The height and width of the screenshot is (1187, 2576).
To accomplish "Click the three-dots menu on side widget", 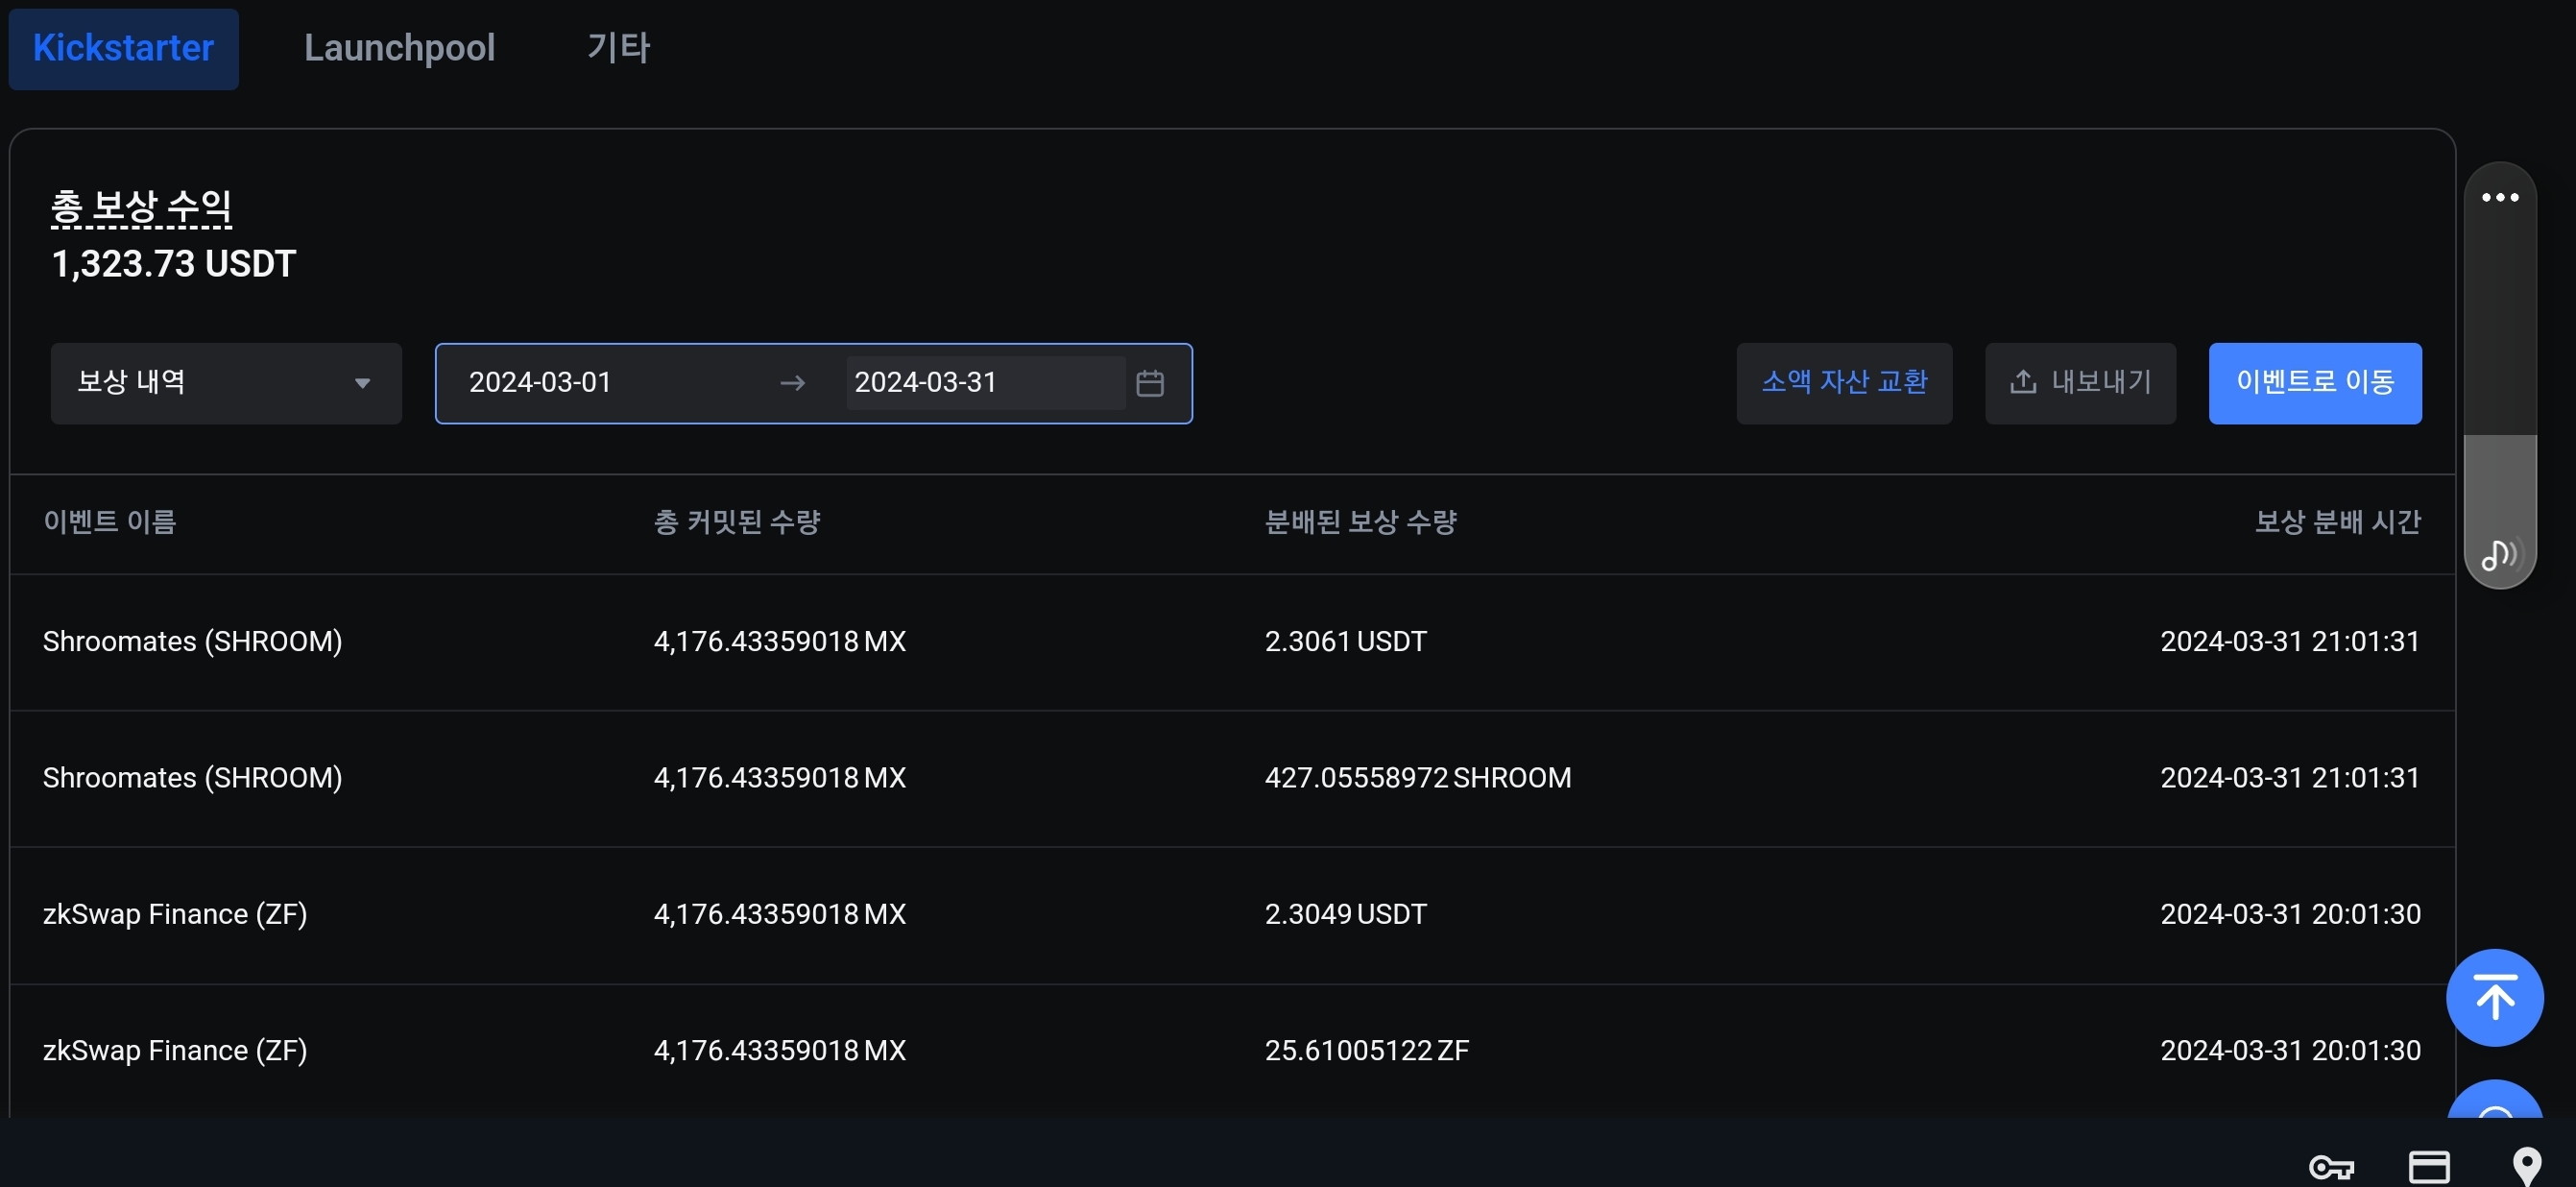I will pyautogui.click(x=2499, y=198).
